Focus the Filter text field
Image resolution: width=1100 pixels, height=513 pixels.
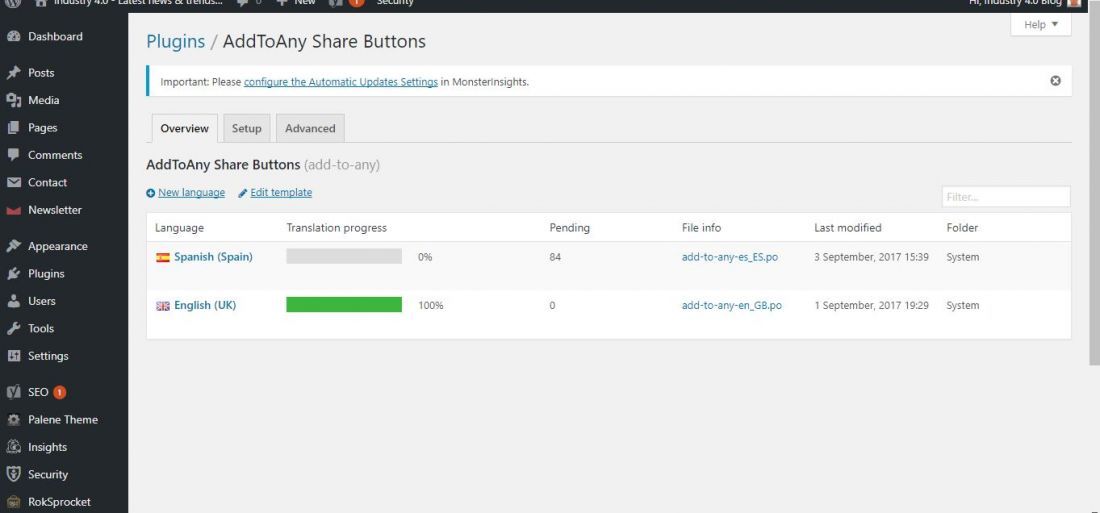(1006, 197)
